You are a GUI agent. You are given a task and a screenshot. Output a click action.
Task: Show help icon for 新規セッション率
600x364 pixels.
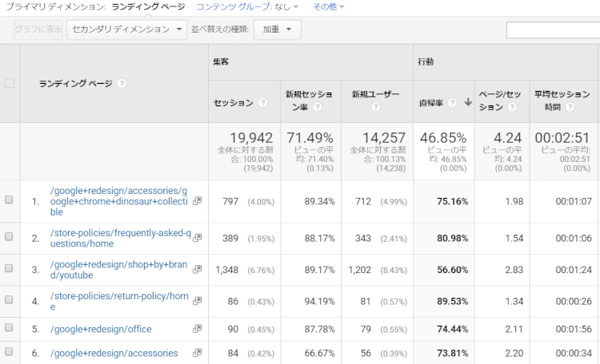(317, 107)
